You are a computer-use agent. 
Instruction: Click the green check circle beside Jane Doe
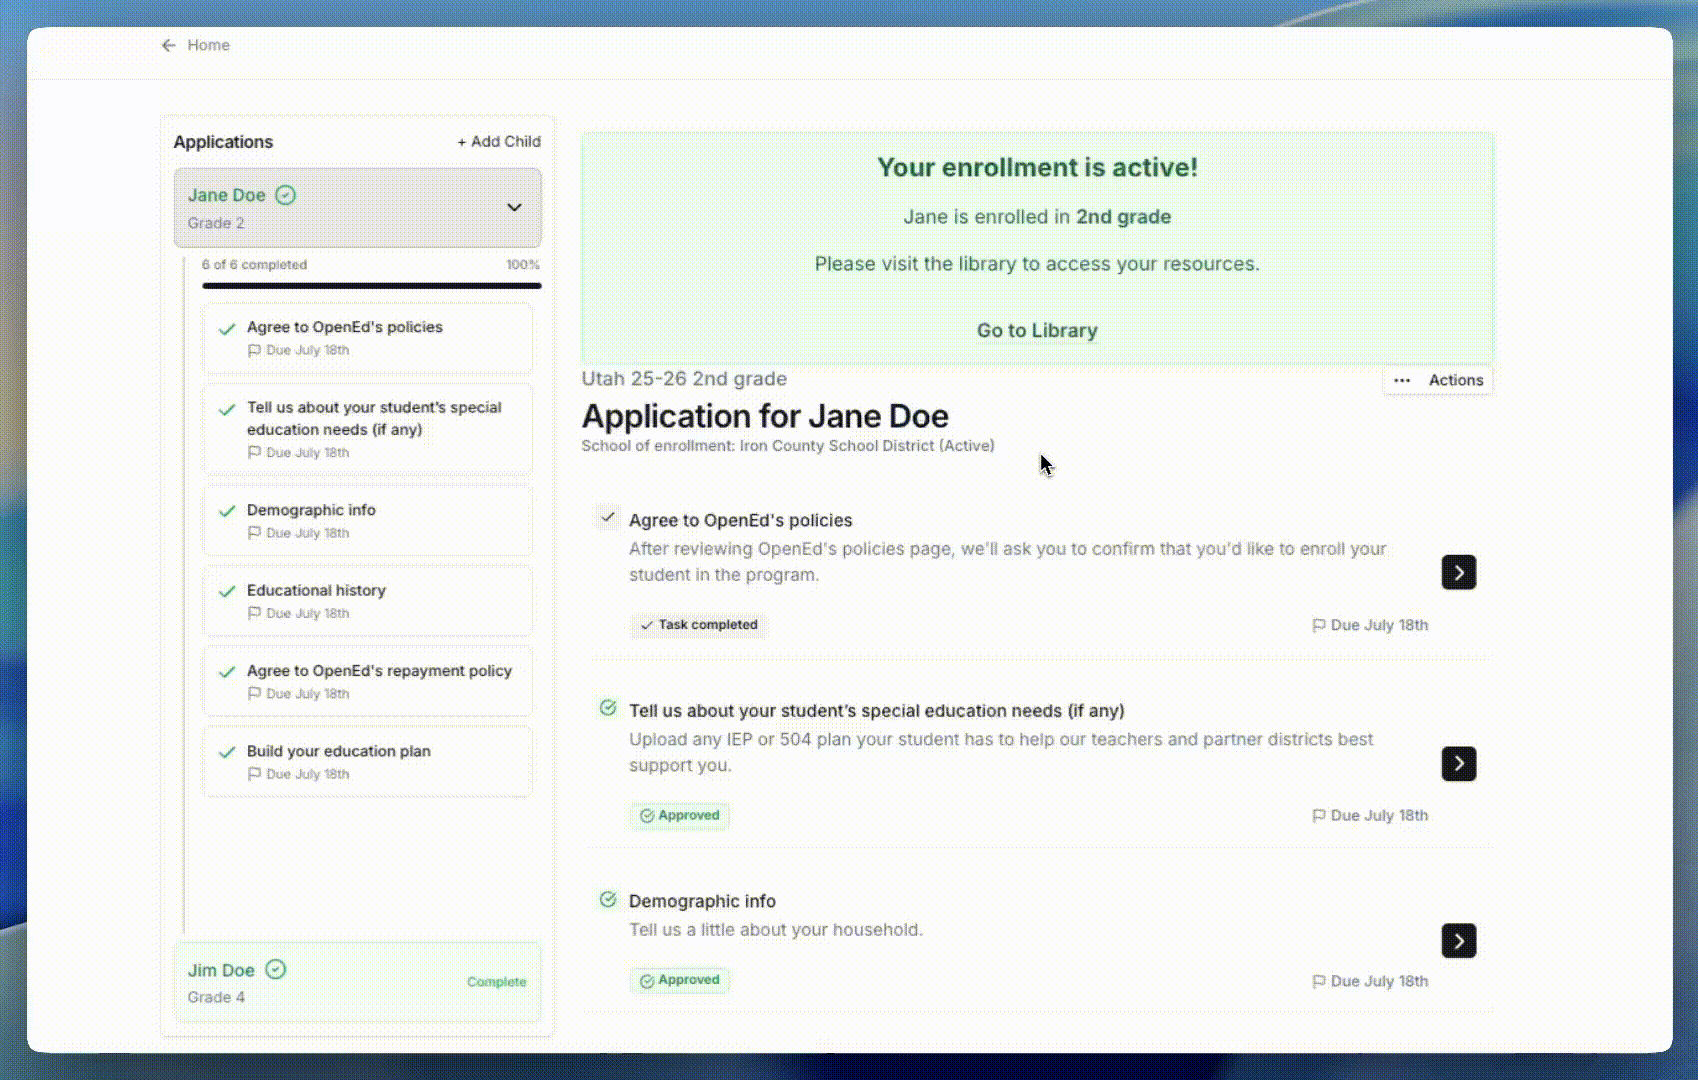[286, 195]
